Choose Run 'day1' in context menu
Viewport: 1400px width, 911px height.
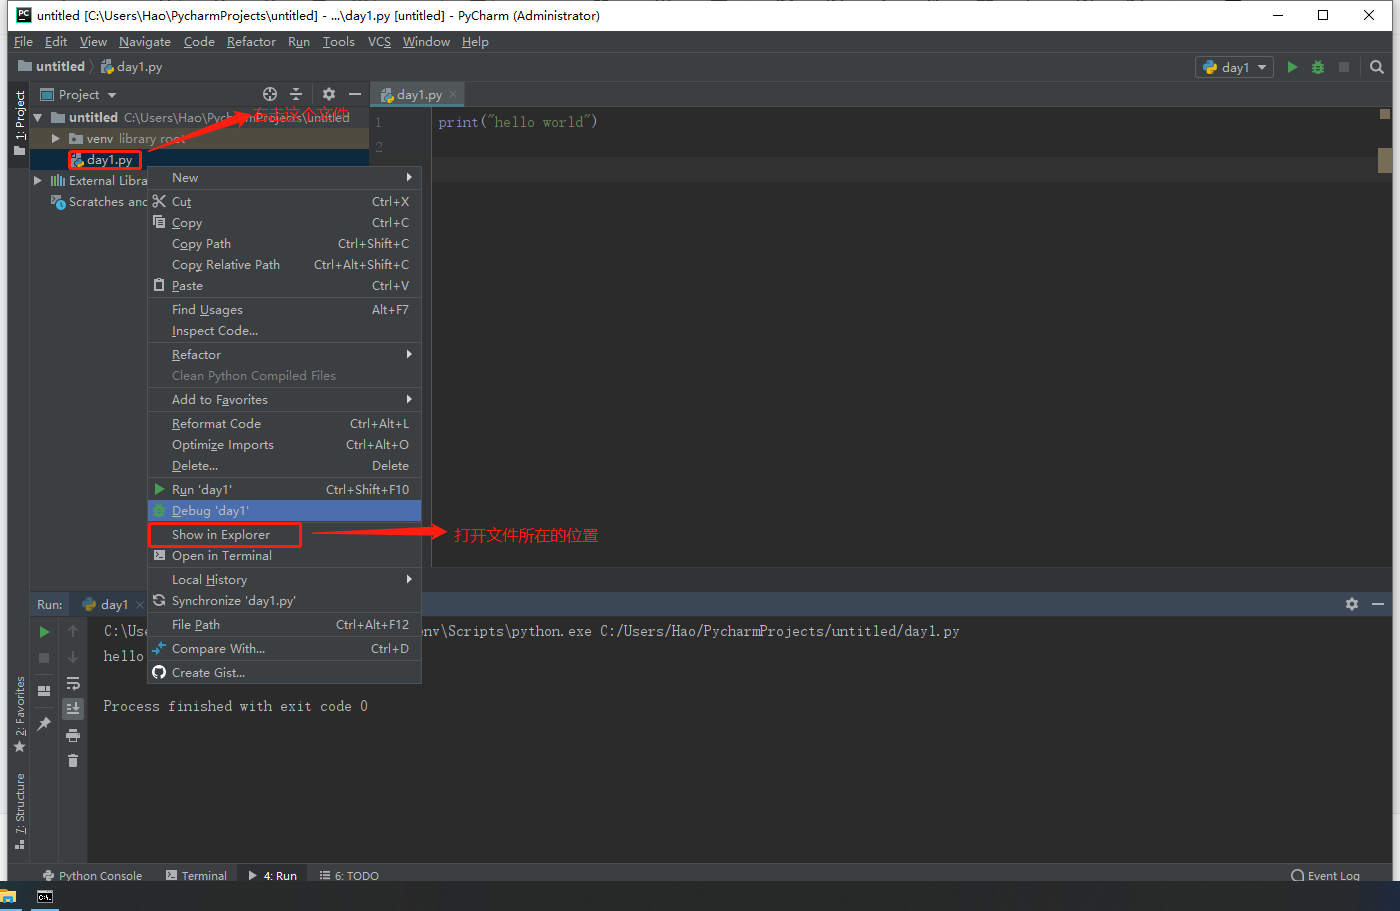tap(284, 490)
